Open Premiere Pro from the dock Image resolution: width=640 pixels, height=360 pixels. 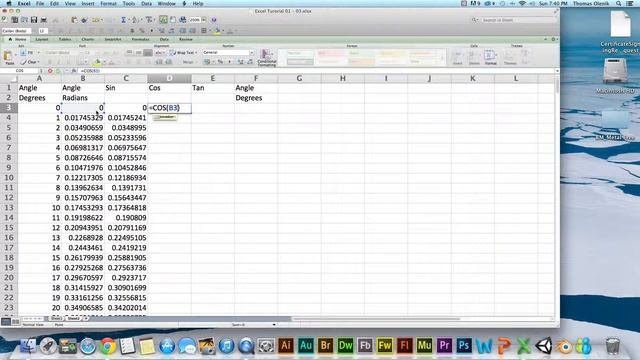(x=444, y=346)
